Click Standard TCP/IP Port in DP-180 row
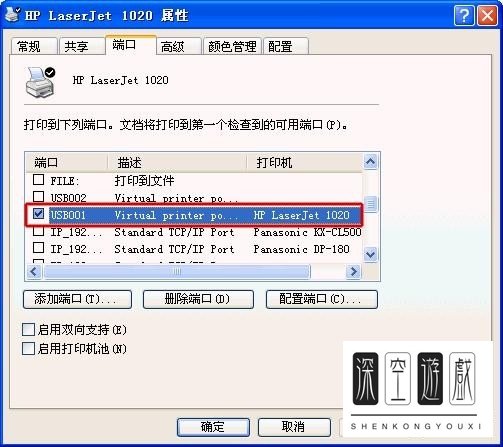503x447 pixels. (x=174, y=249)
